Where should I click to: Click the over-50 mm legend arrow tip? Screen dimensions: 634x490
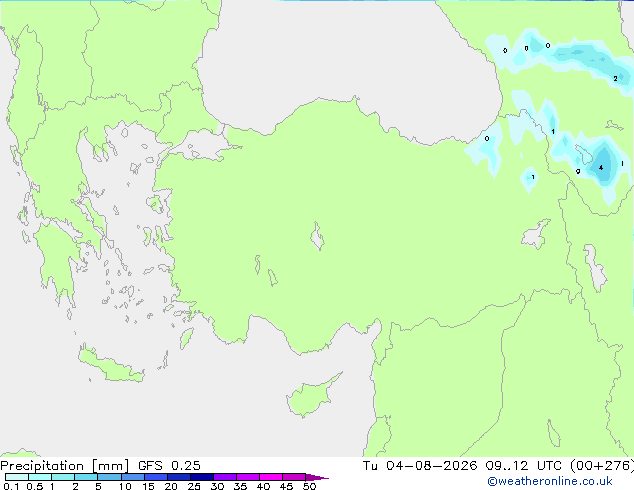317,477
